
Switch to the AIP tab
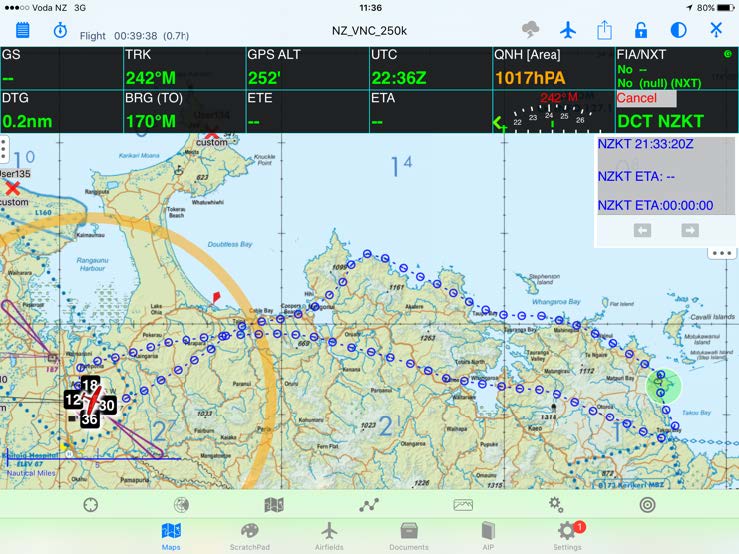[488, 536]
